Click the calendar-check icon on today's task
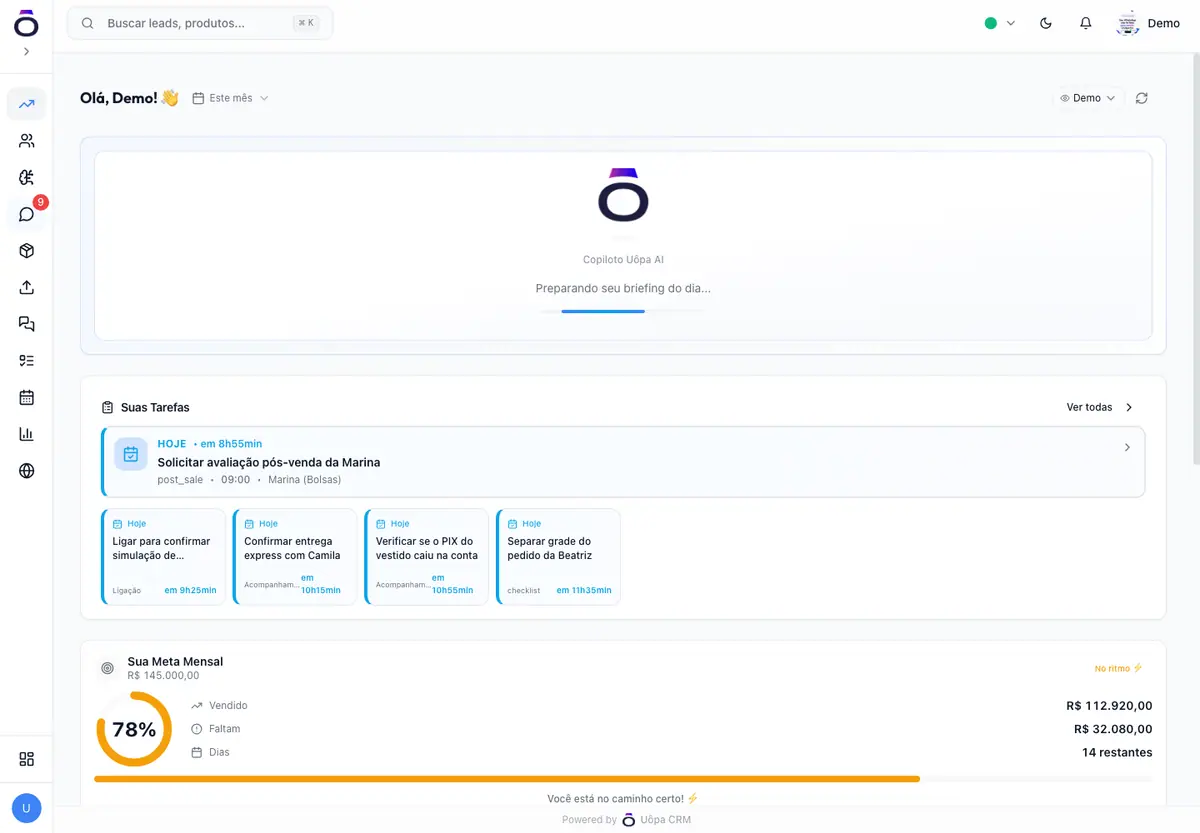 click(131, 454)
